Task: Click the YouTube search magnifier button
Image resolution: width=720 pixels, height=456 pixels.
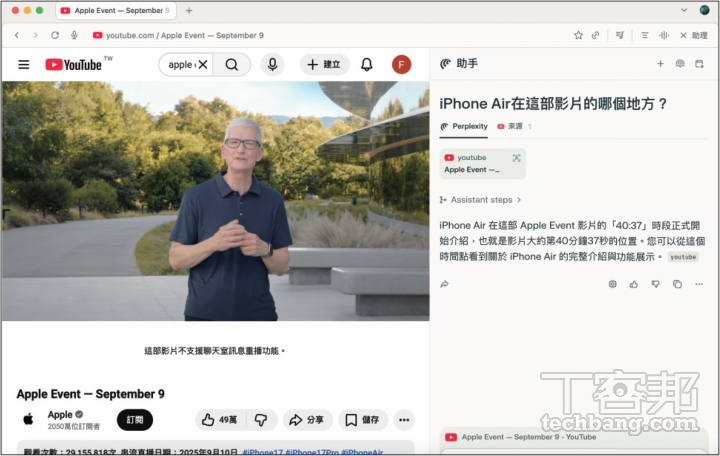Action: coord(232,65)
